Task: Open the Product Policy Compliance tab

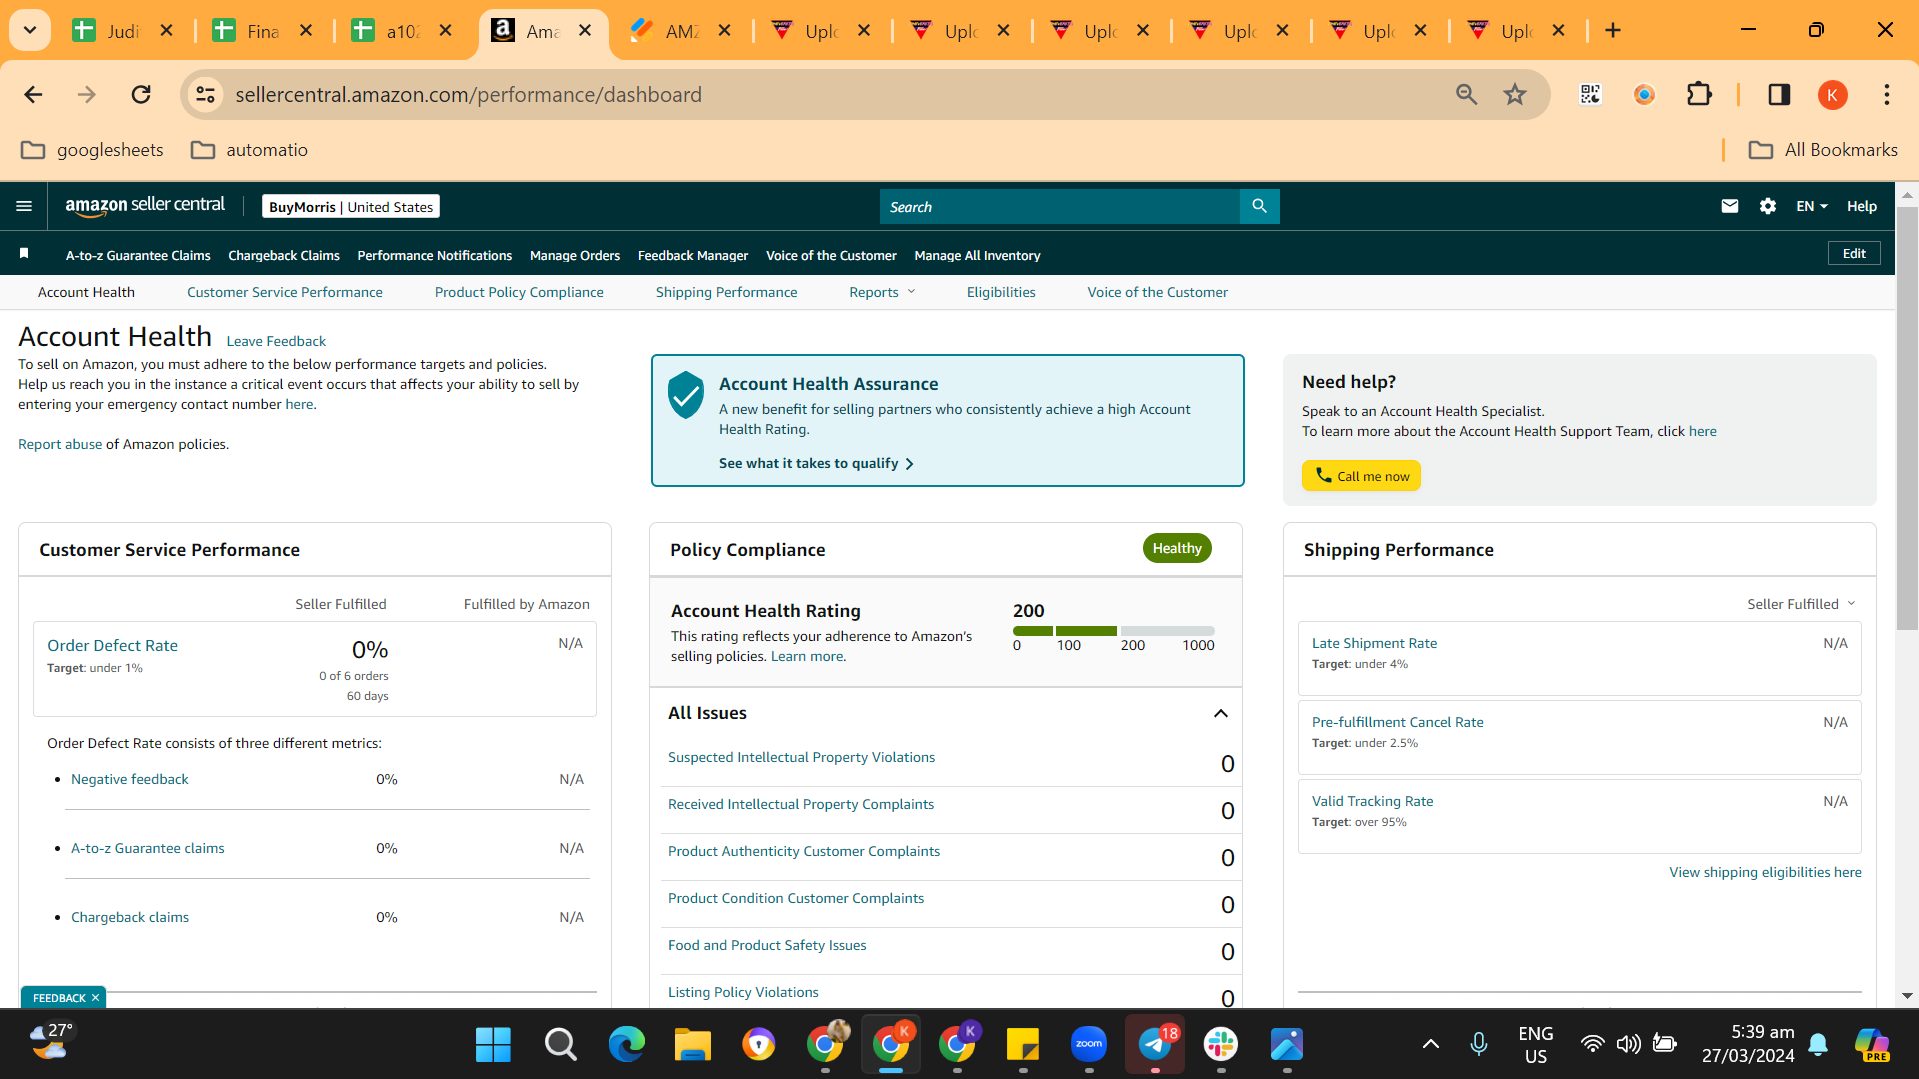Action: (519, 292)
